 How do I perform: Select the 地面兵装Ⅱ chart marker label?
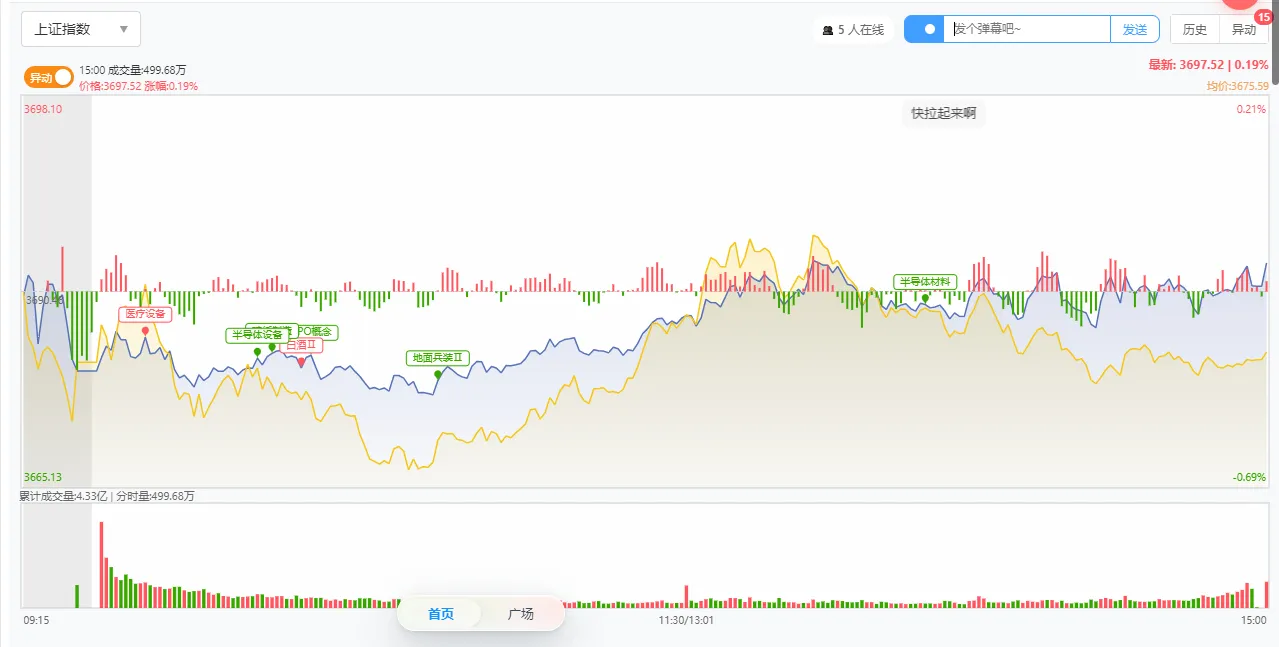tap(438, 357)
